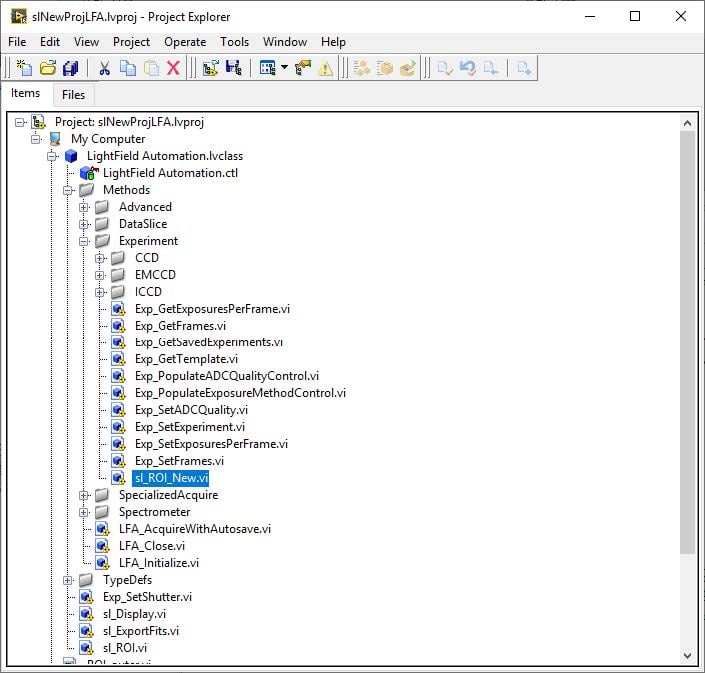Open the Tools menu
Viewport: 705px width, 673px height.
(234, 42)
